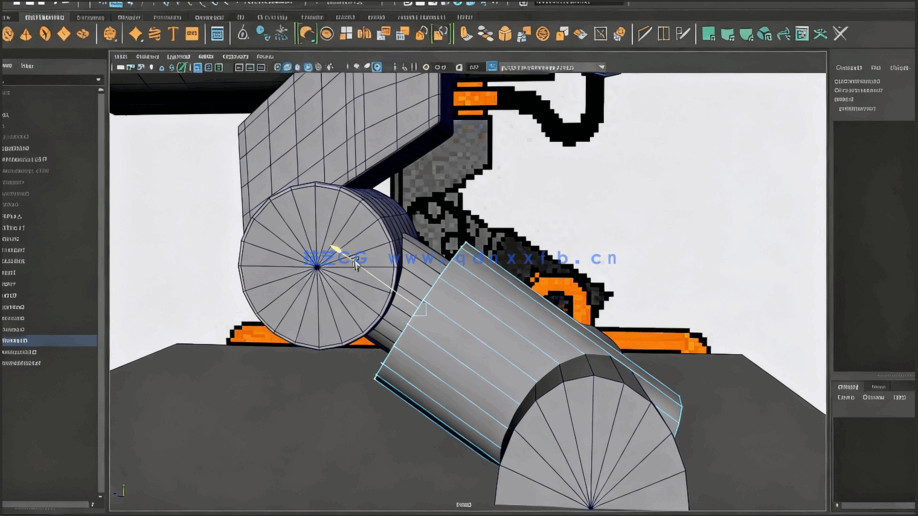Select the T-shaped type tool icon

point(173,34)
